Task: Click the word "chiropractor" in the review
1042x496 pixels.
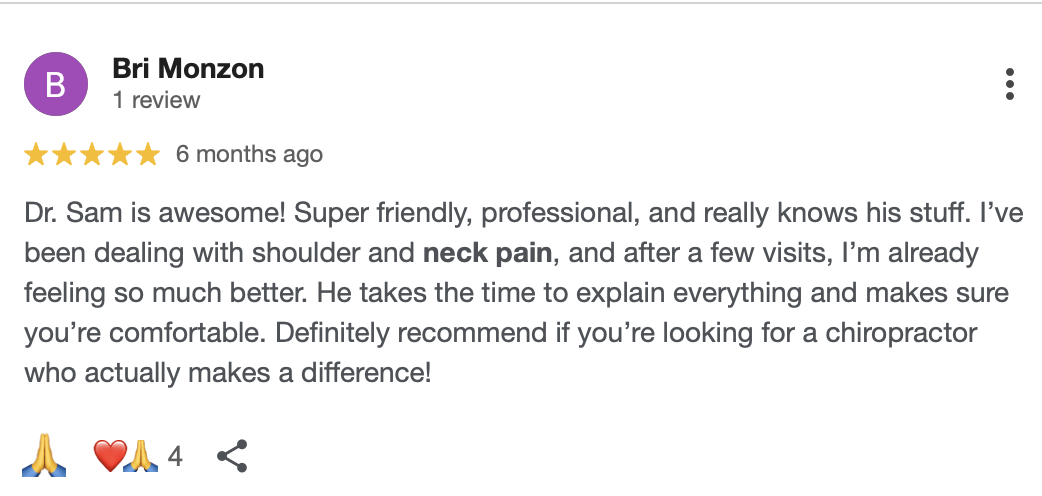Action: [x=900, y=333]
